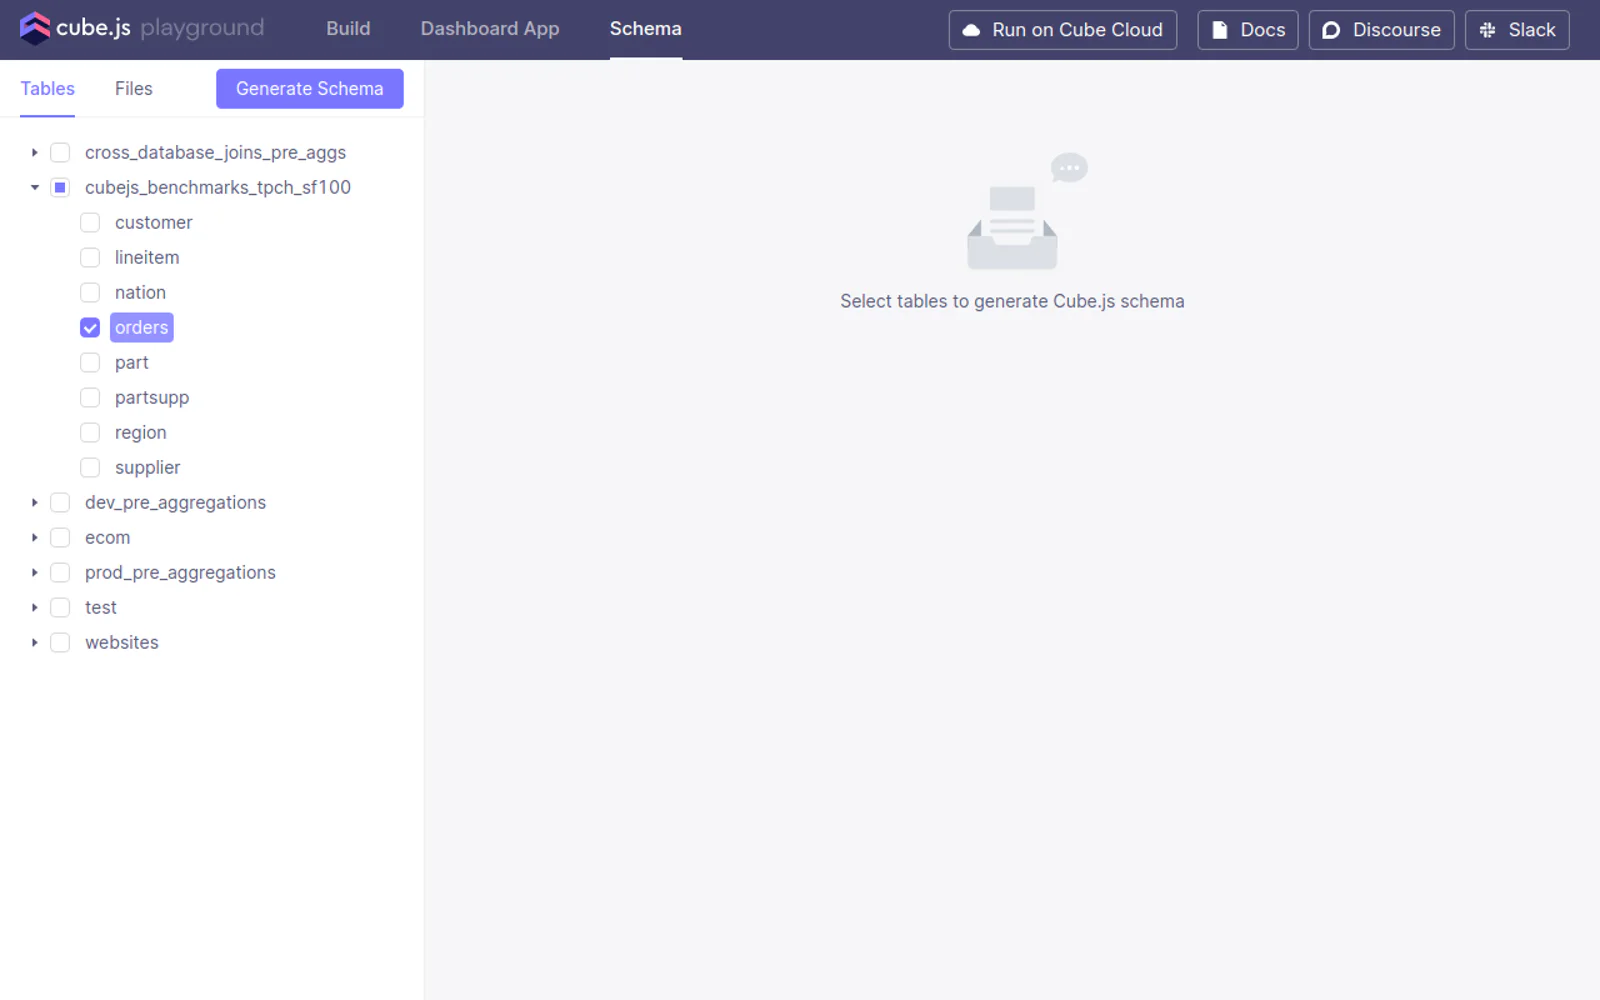Expand the websites schema
This screenshot has height=1000, width=1600.
click(34, 642)
